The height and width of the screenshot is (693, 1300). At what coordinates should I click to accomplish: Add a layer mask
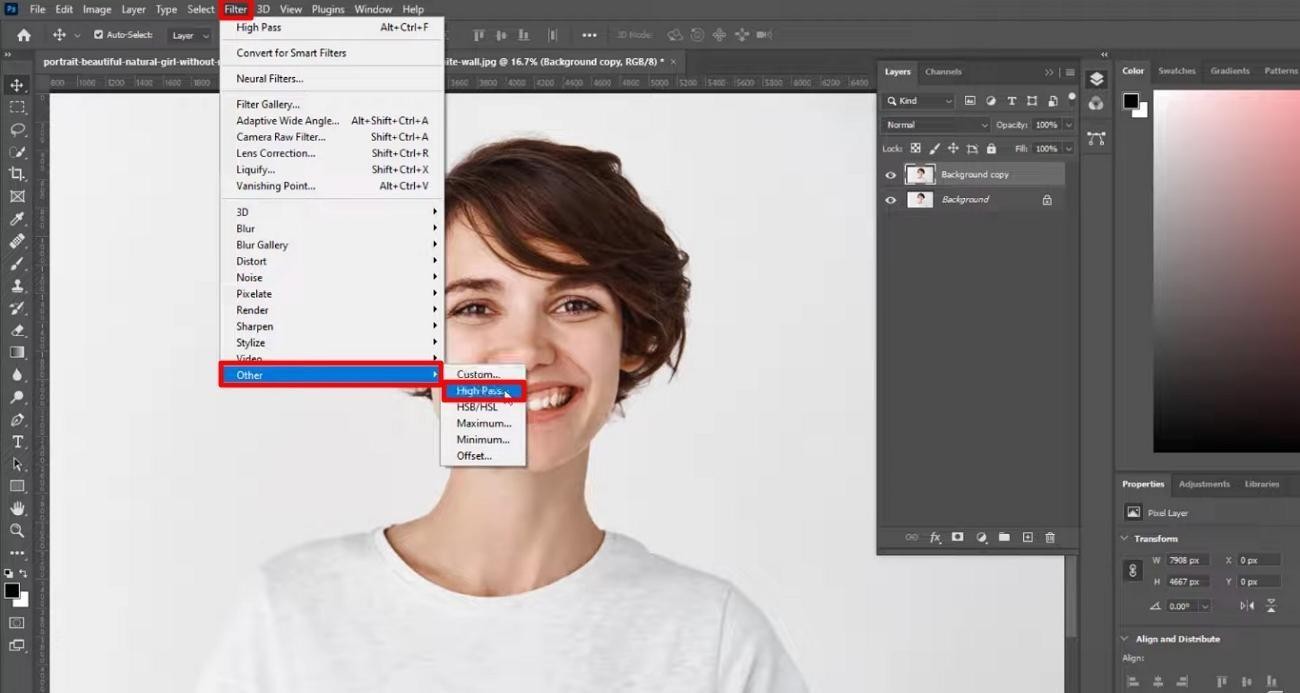(958, 538)
